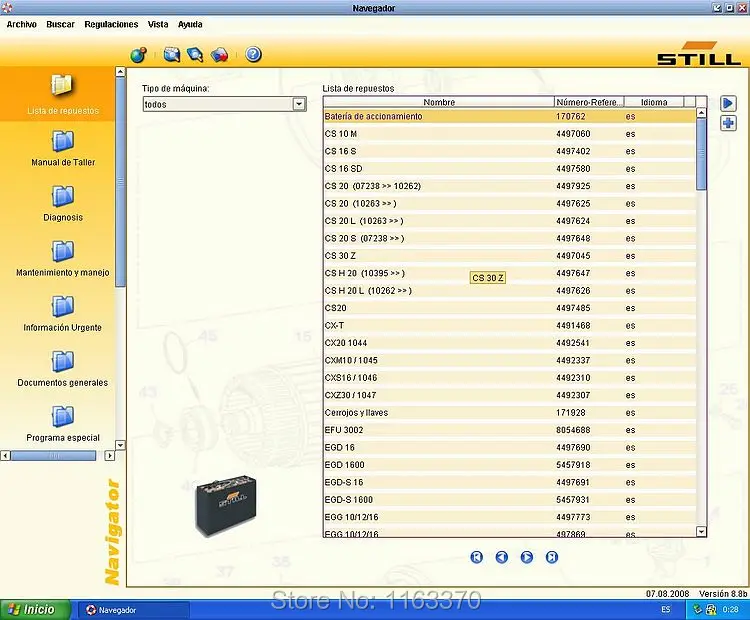Click the blue play arrow button

[x=728, y=103]
